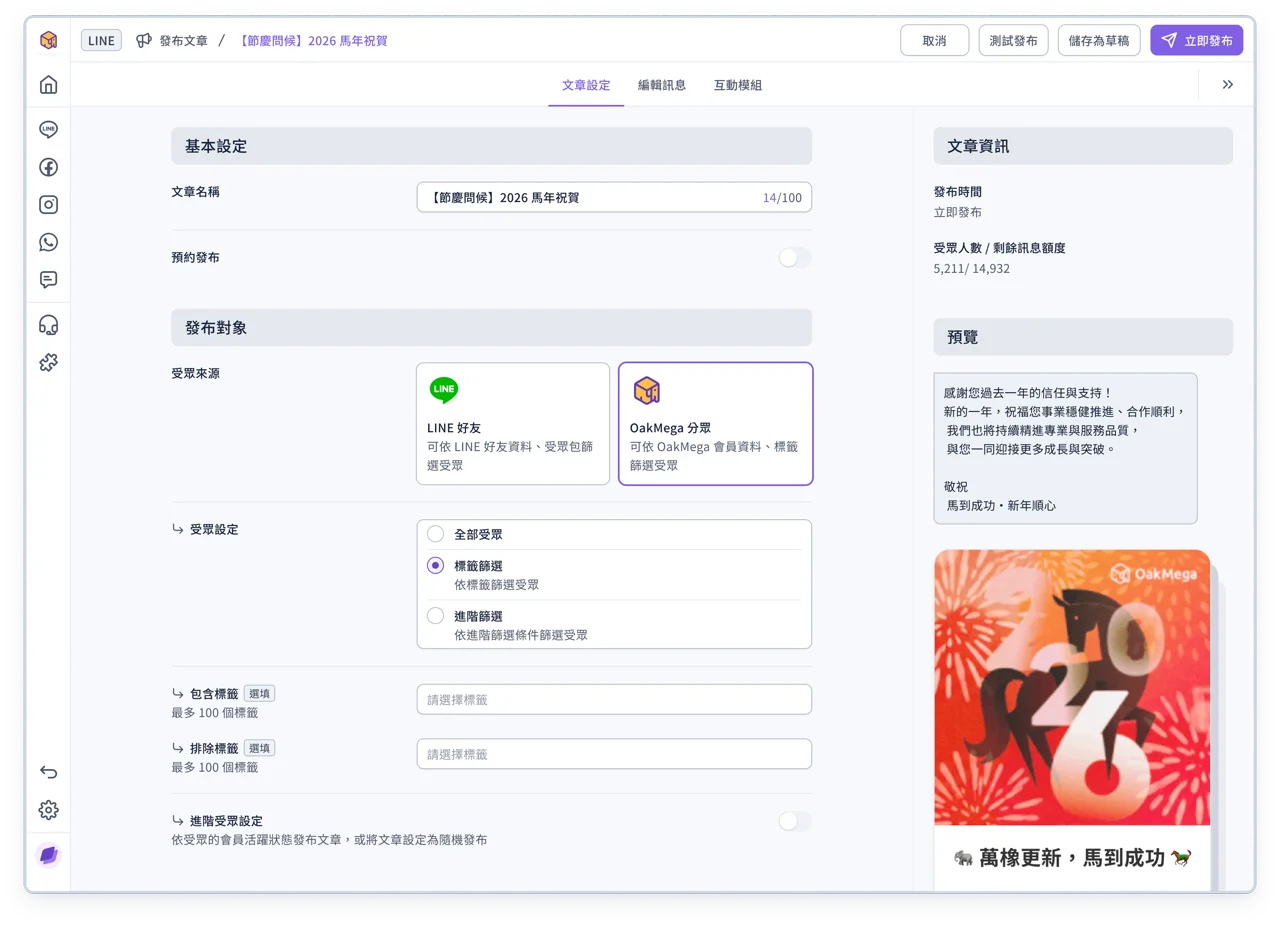Open 發布文章 breadcrumb link
Viewport: 1280px width, 926px height.
coord(183,41)
